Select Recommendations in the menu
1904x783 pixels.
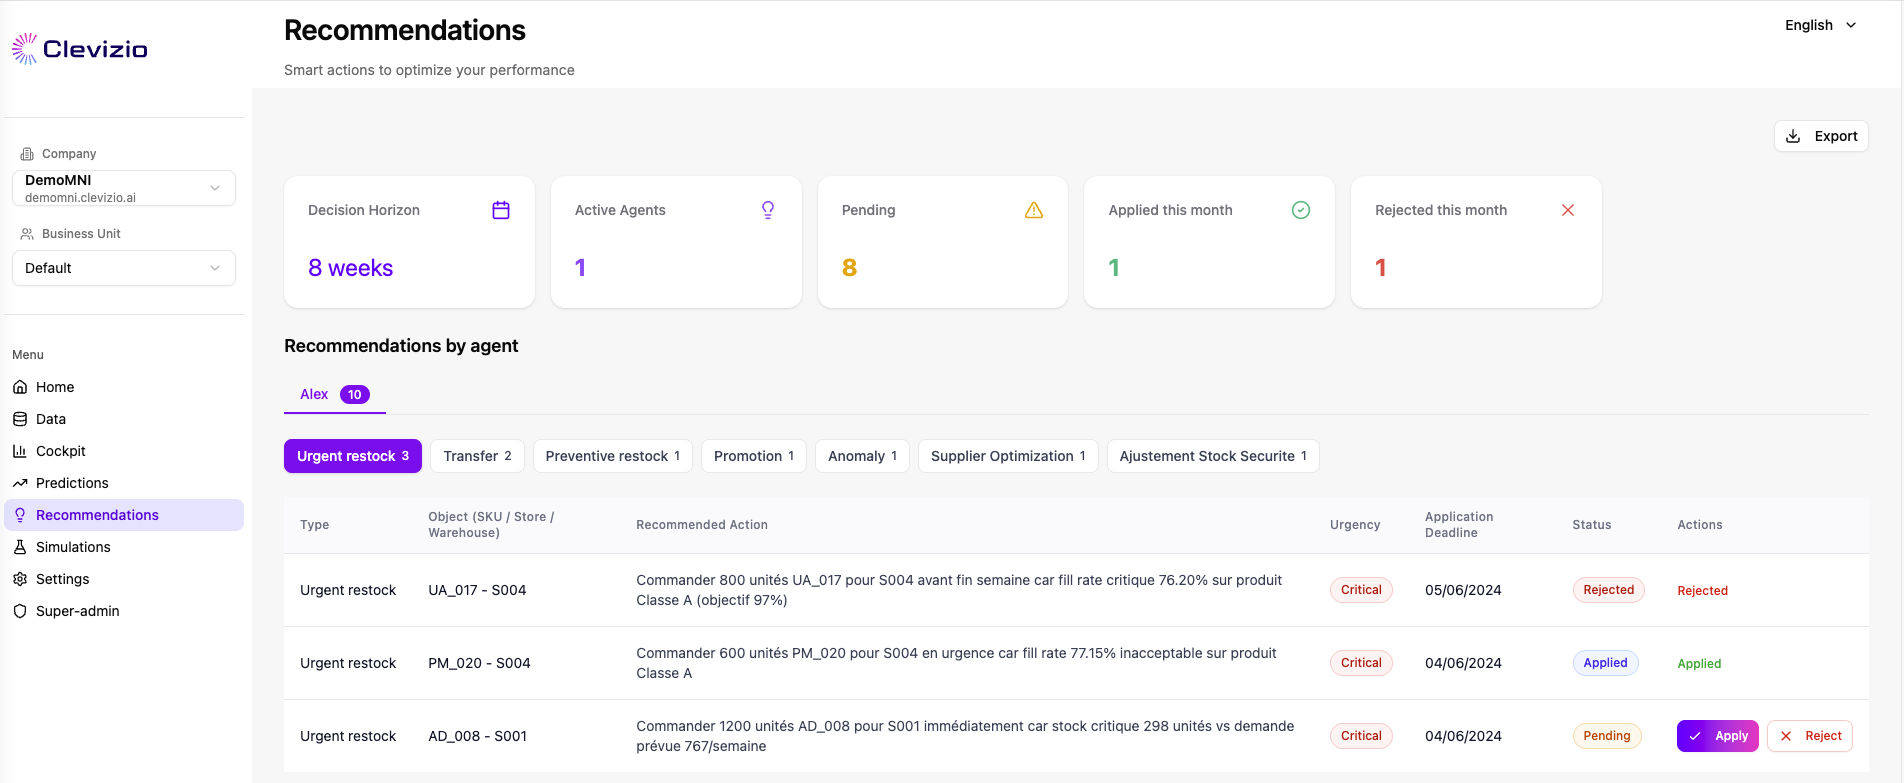pyautogui.click(x=124, y=515)
